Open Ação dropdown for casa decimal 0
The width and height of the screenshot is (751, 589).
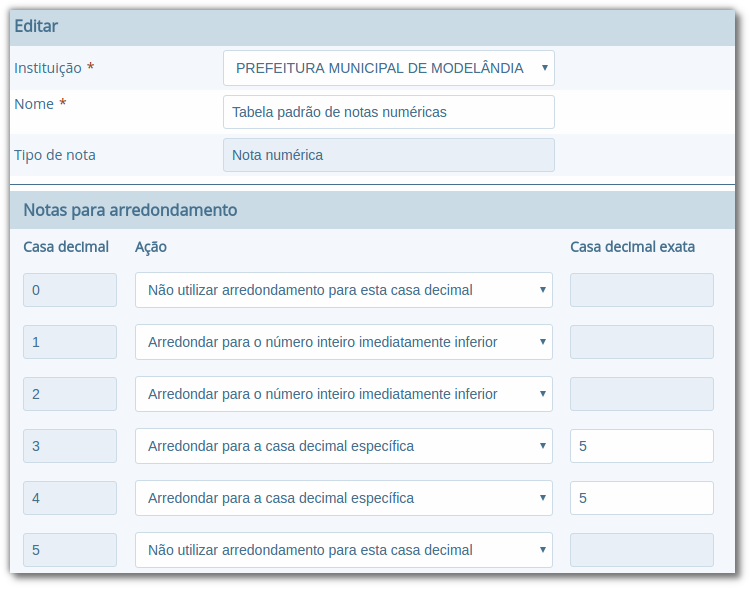(343, 290)
